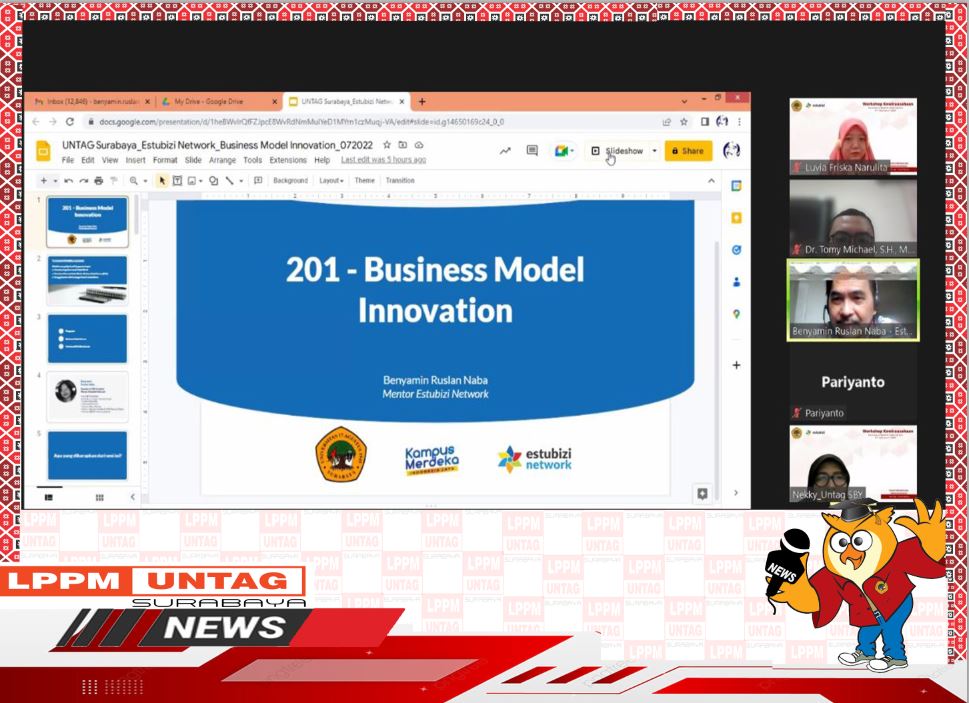This screenshot has height=703, width=969.
Task: Open the Help menu
Action: pos(322,160)
